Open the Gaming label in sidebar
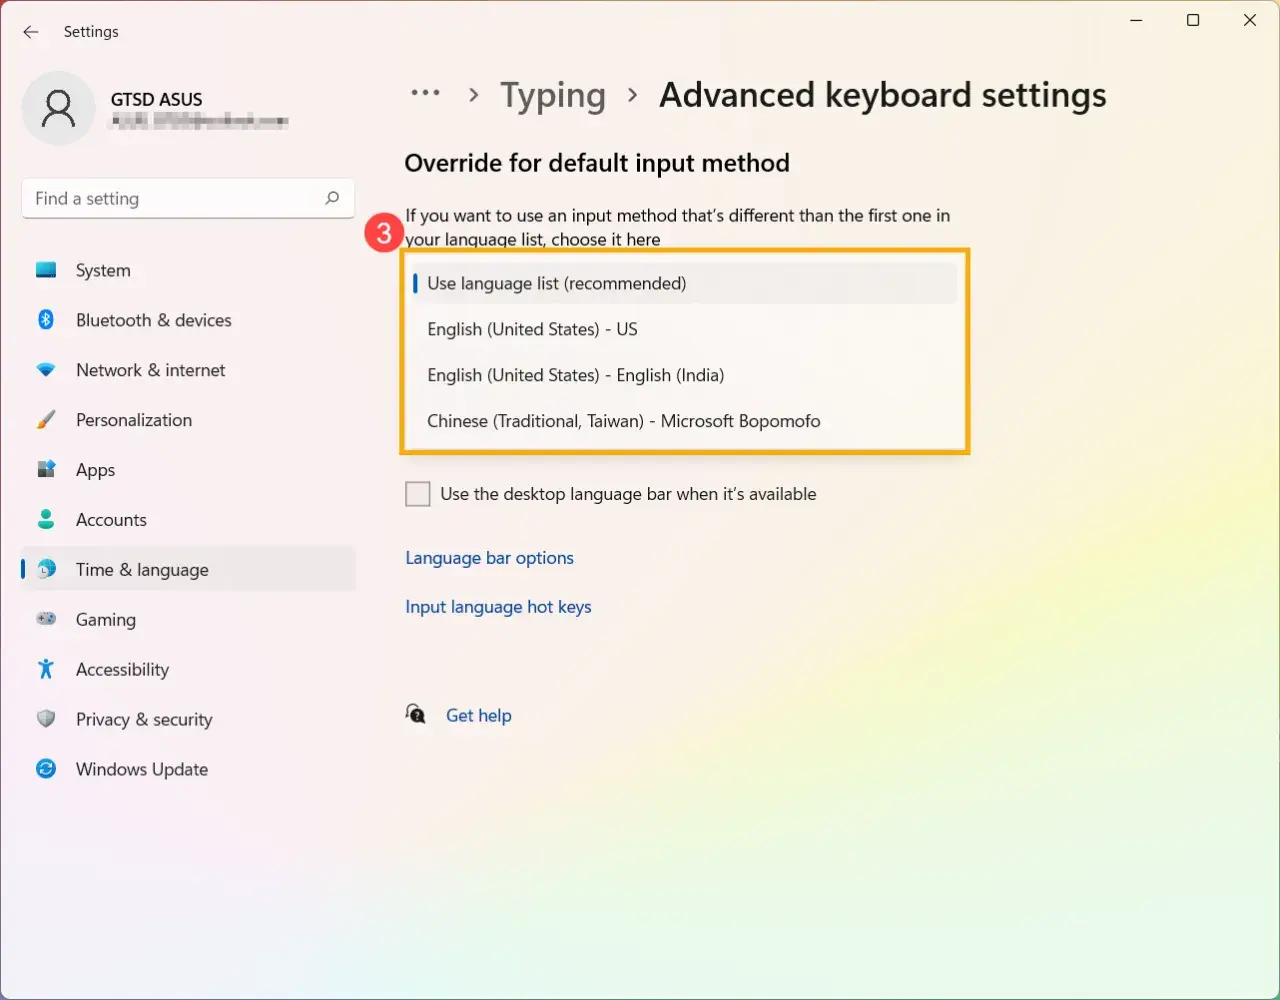Image resolution: width=1280 pixels, height=1000 pixels. [106, 619]
